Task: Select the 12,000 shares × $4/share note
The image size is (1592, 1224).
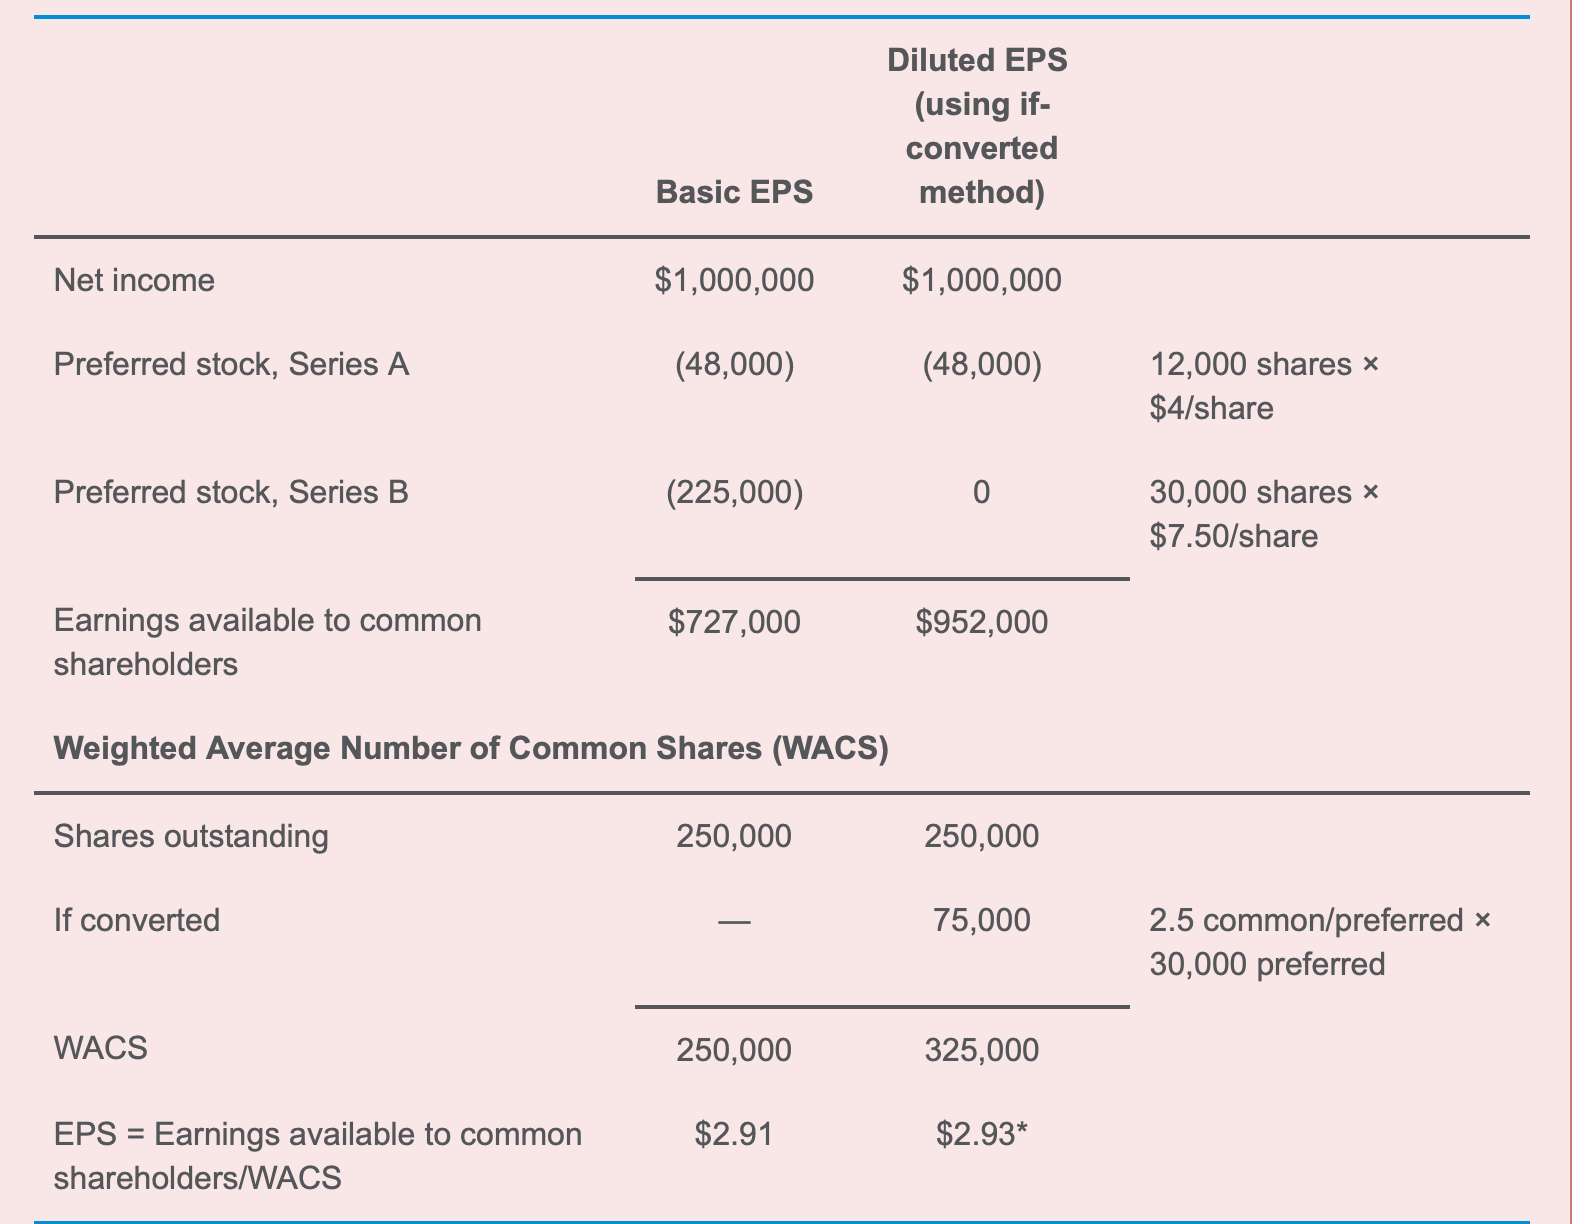Action: (x=1263, y=386)
